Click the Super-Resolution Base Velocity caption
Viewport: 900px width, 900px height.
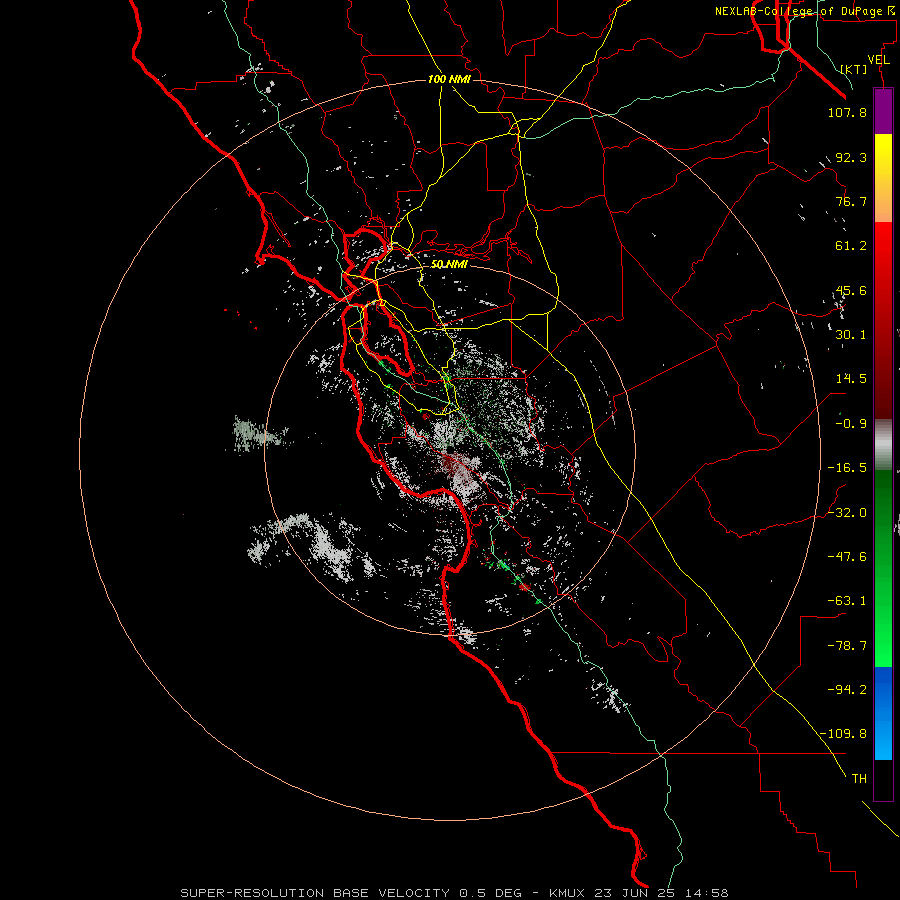click(x=454, y=893)
